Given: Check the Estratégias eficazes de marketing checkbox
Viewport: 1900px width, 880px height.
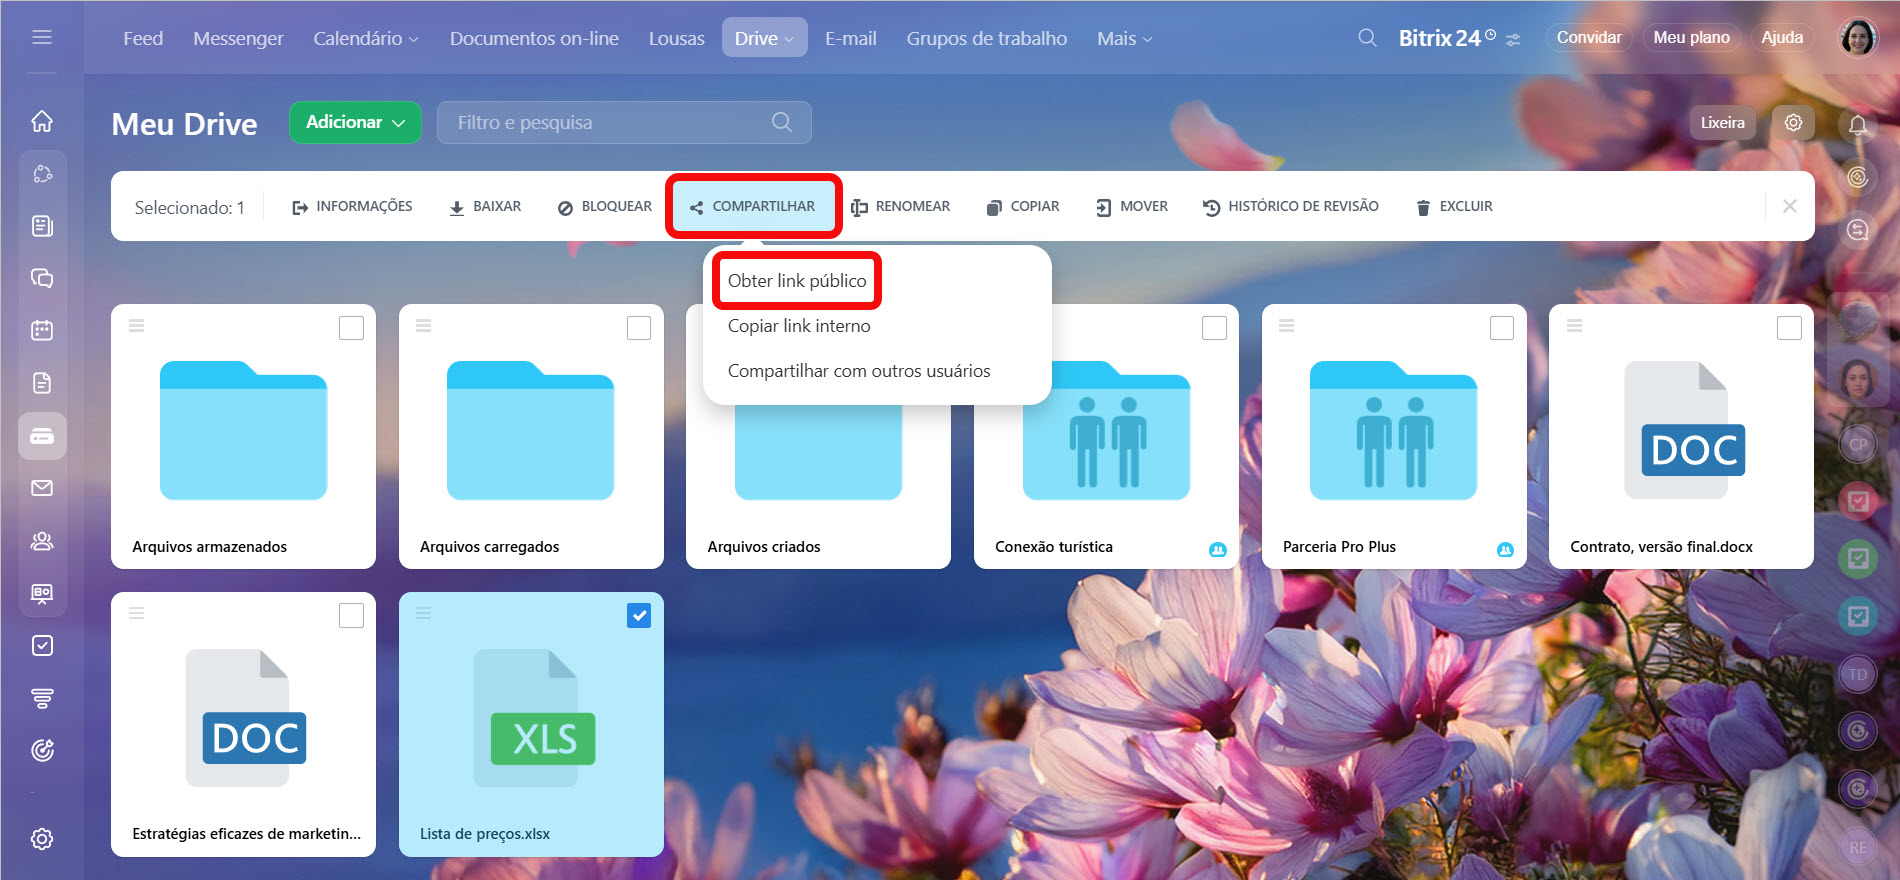Looking at the screenshot, I should [351, 615].
